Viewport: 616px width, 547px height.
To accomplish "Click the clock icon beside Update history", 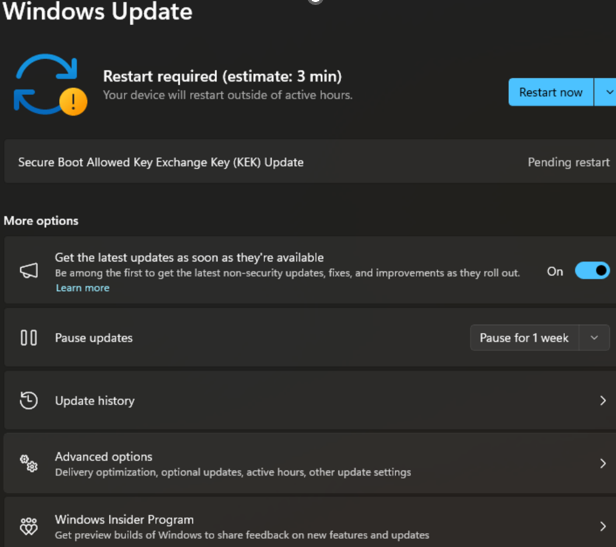I will (29, 400).
